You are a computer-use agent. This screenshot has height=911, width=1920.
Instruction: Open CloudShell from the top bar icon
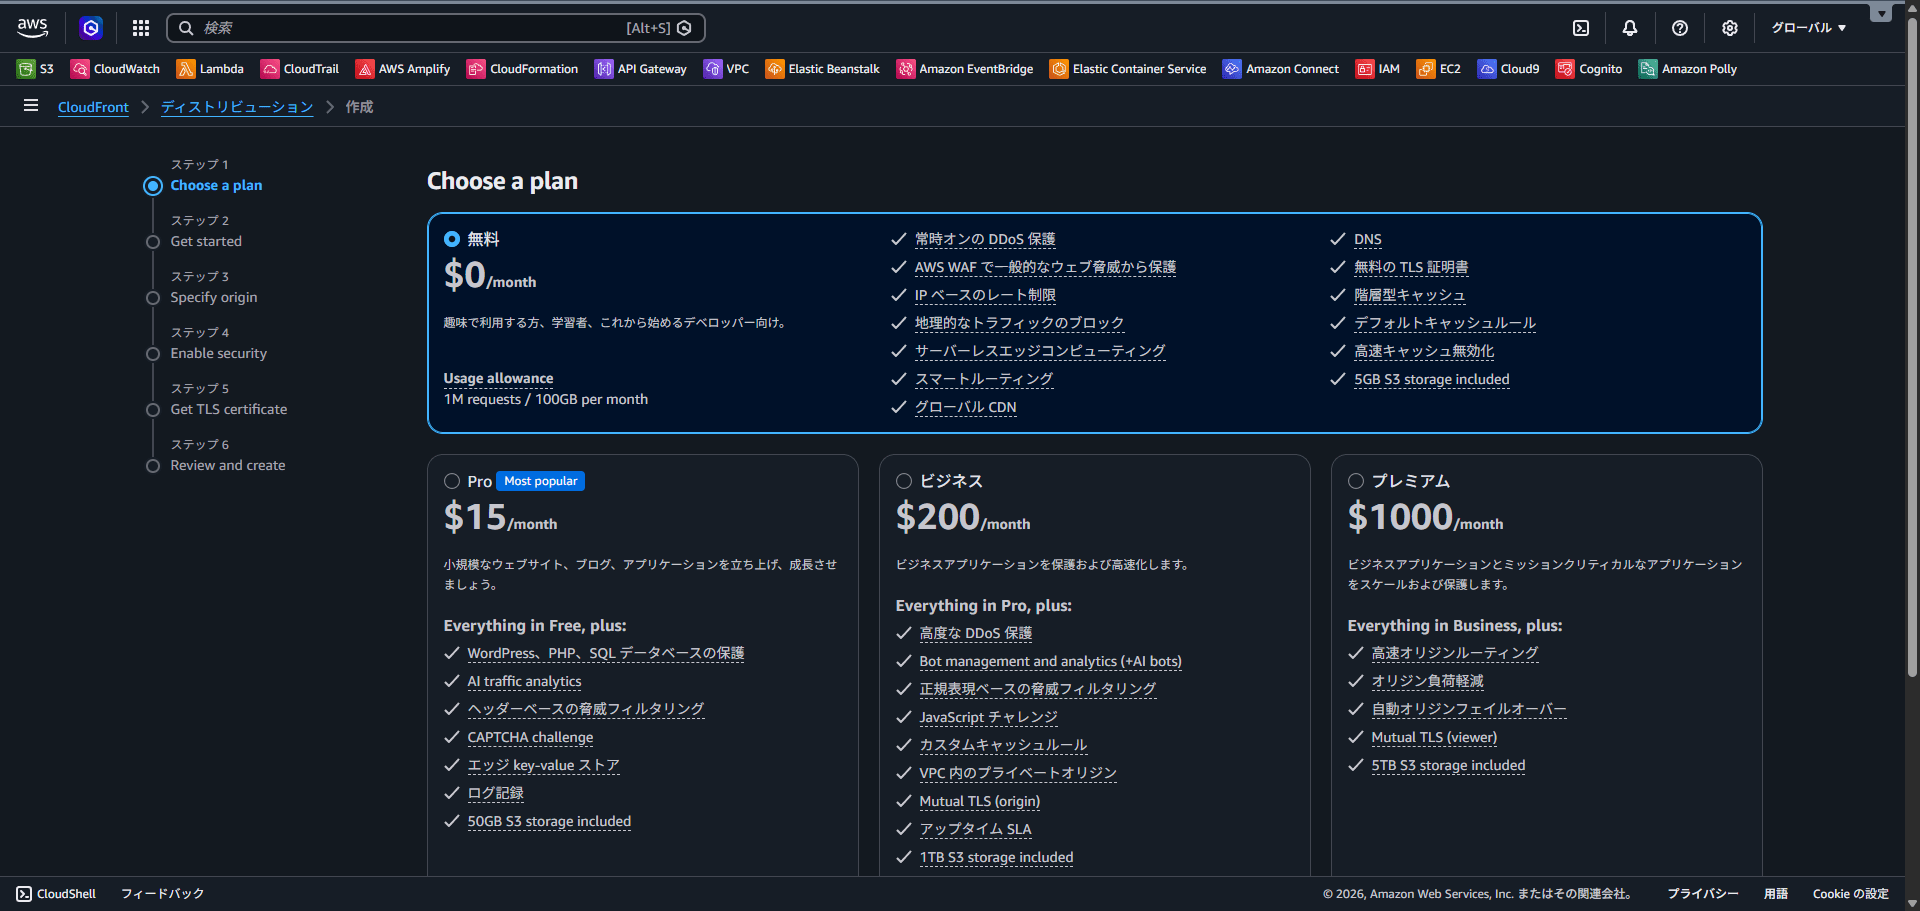1581,28
